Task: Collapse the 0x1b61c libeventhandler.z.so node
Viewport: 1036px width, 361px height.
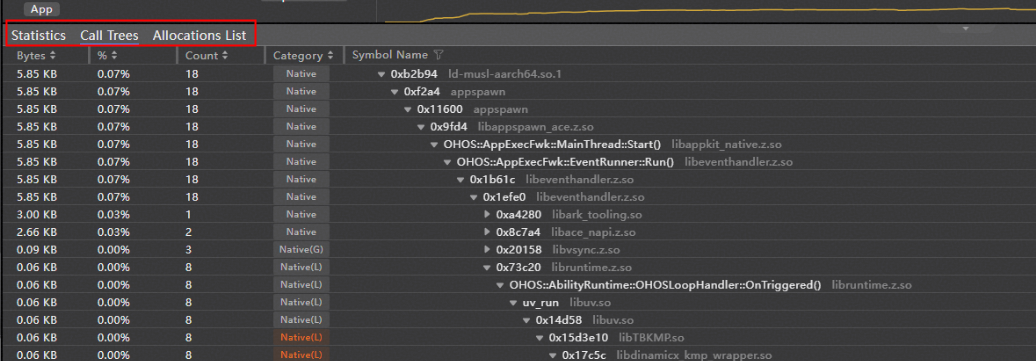Action: click(461, 180)
